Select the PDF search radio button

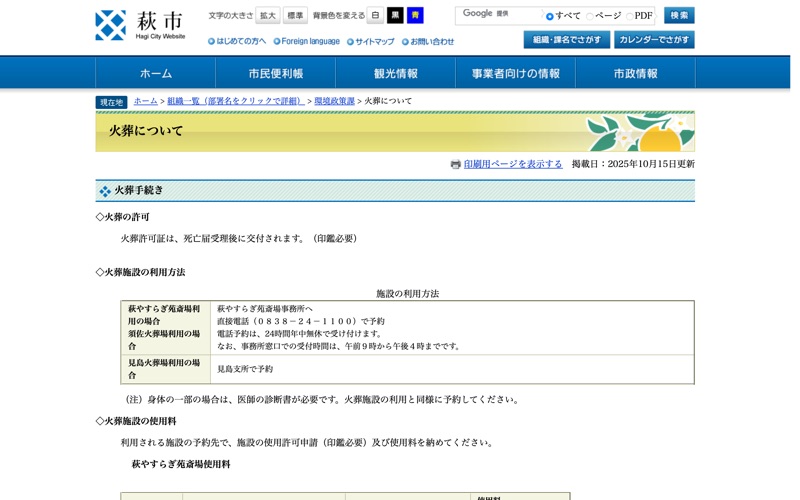pyautogui.click(x=630, y=16)
